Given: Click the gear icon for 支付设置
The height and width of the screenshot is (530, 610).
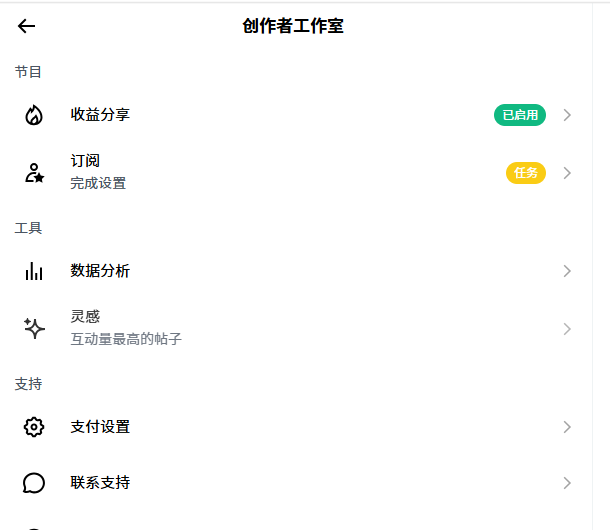Looking at the screenshot, I should click(x=34, y=427).
